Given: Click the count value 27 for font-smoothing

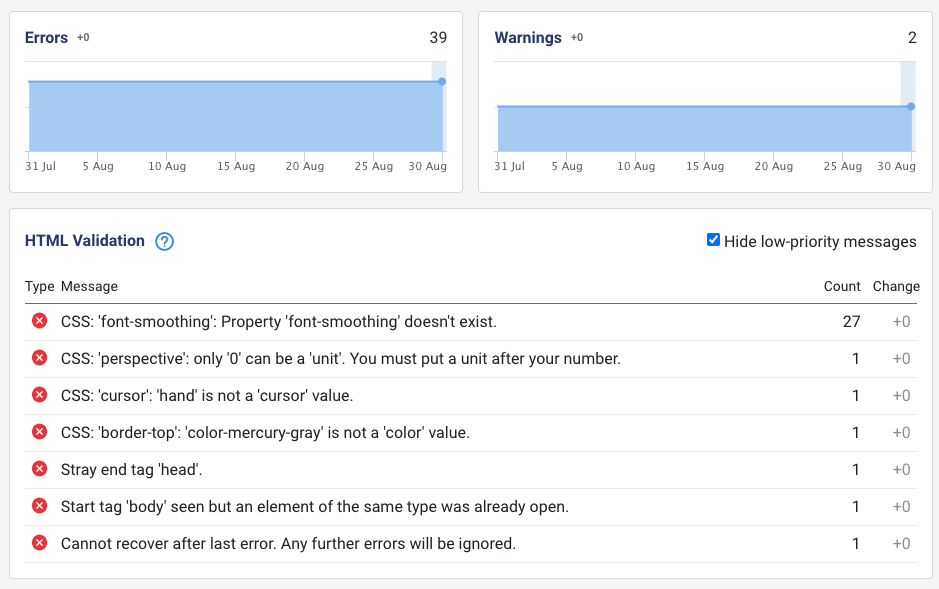Looking at the screenshot, I should tap(852, 321).
